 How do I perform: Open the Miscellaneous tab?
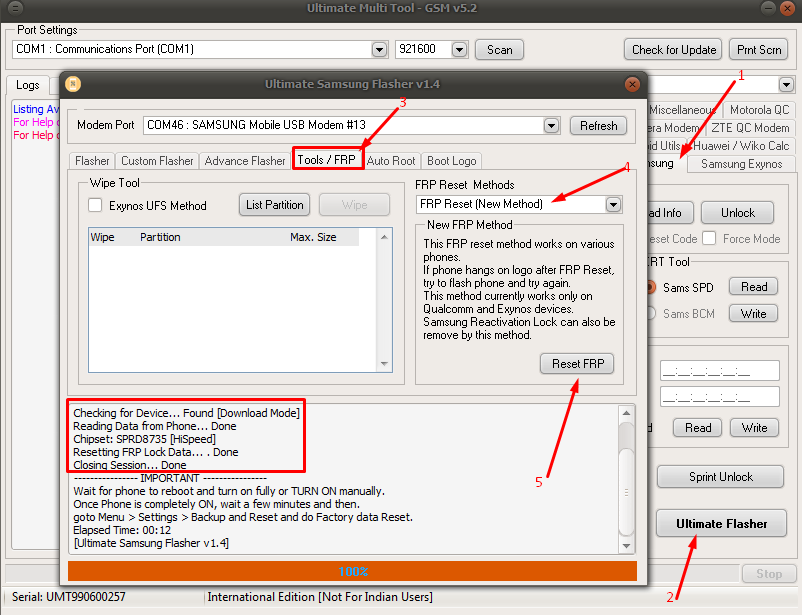(683, 109)
